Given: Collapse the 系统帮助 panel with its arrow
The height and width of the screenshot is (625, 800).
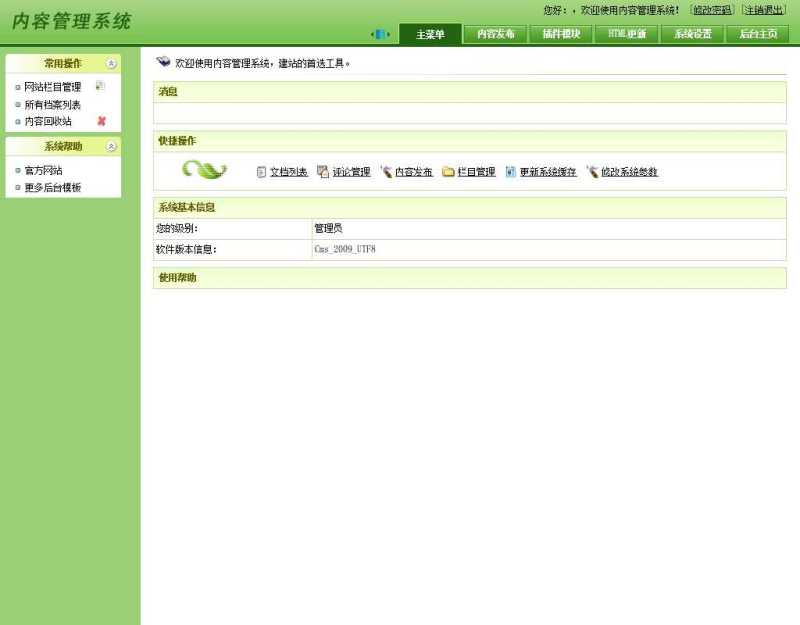Looking at the screenshot, I should click(109, 146).
